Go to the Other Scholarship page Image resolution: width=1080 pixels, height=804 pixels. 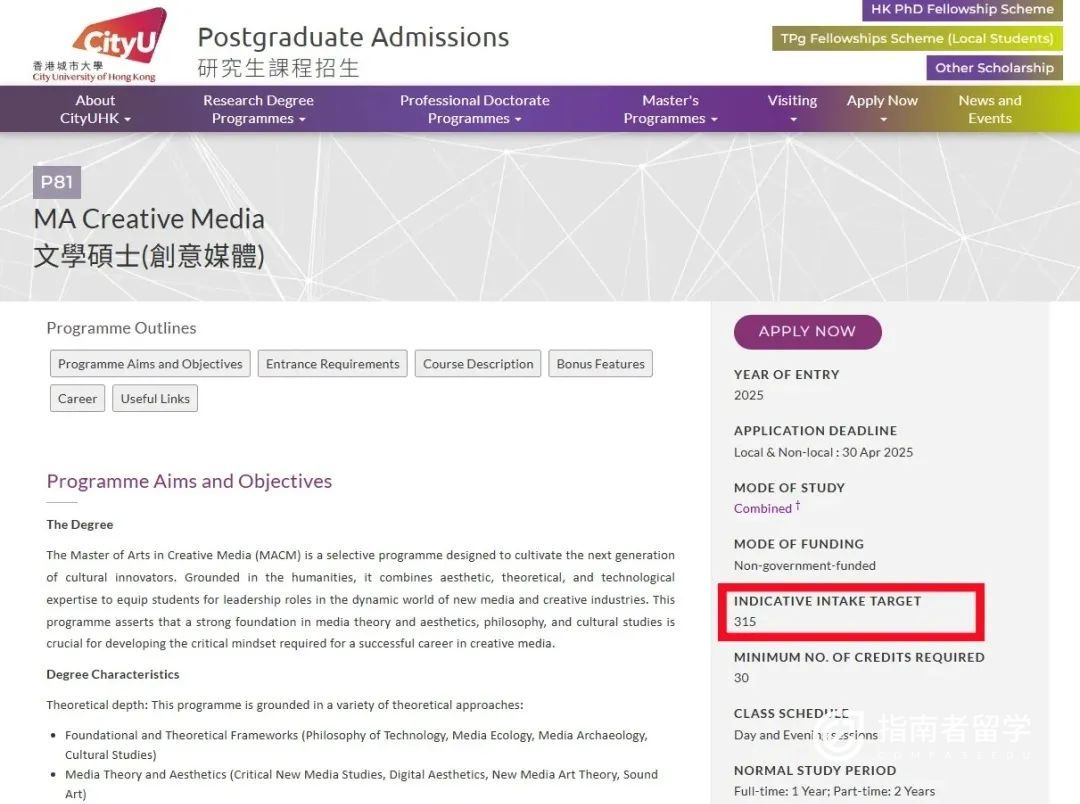point(994,68)
